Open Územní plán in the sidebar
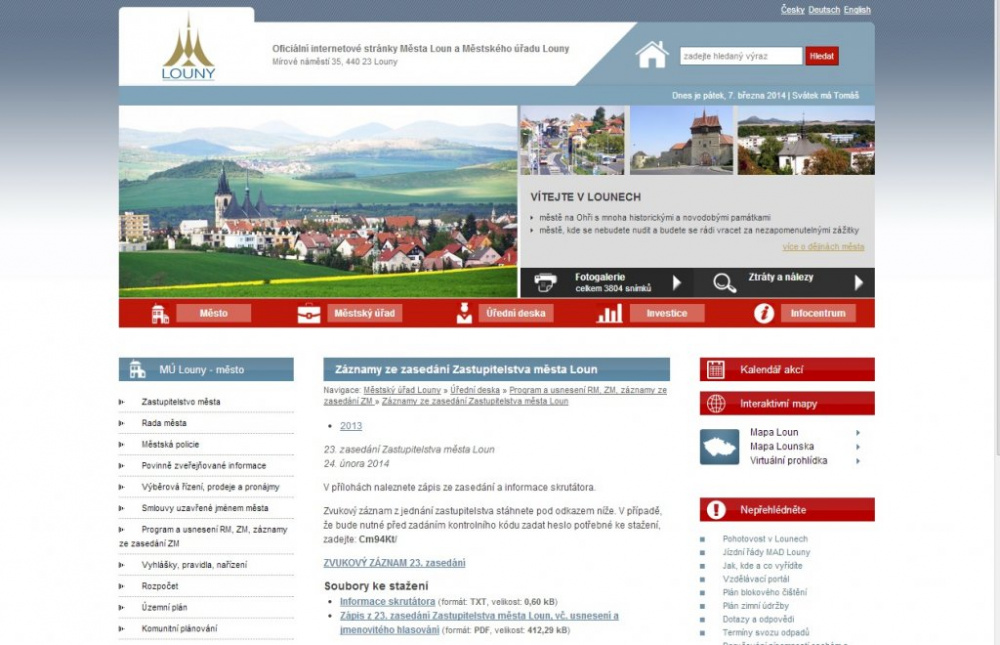1000x645 pixels. [165, 607]
